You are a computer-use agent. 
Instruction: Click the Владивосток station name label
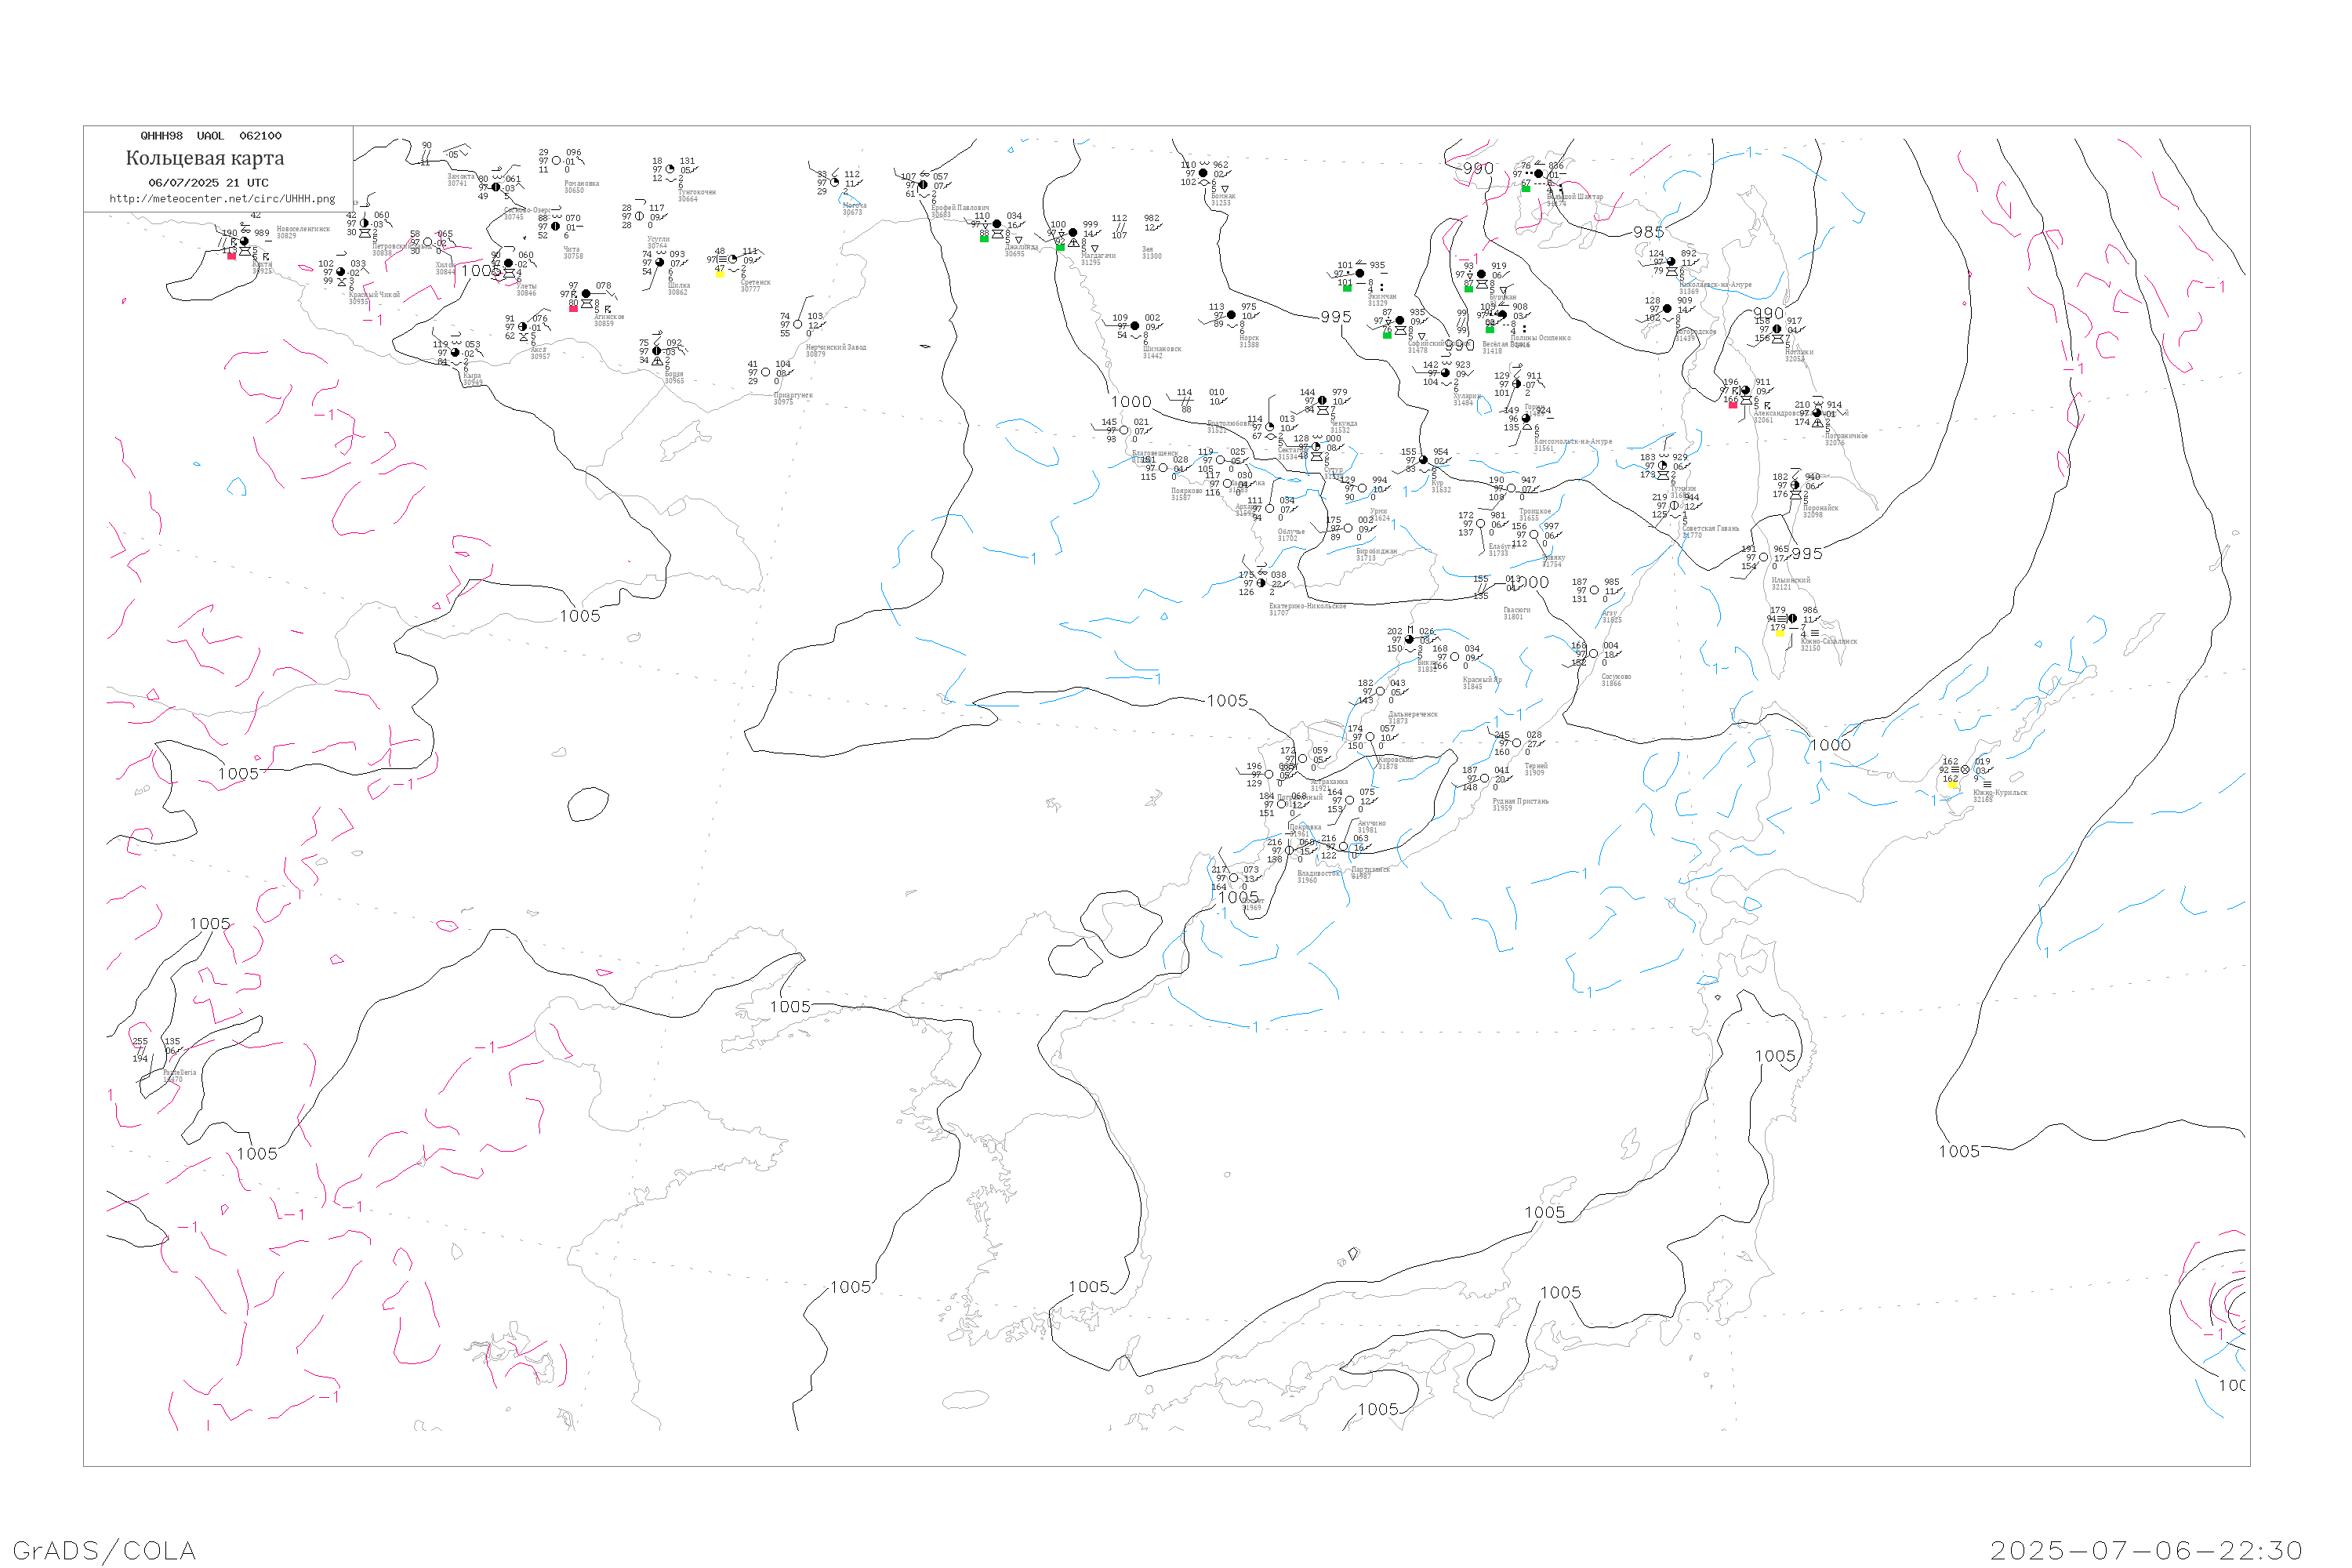pos(1320,873)
